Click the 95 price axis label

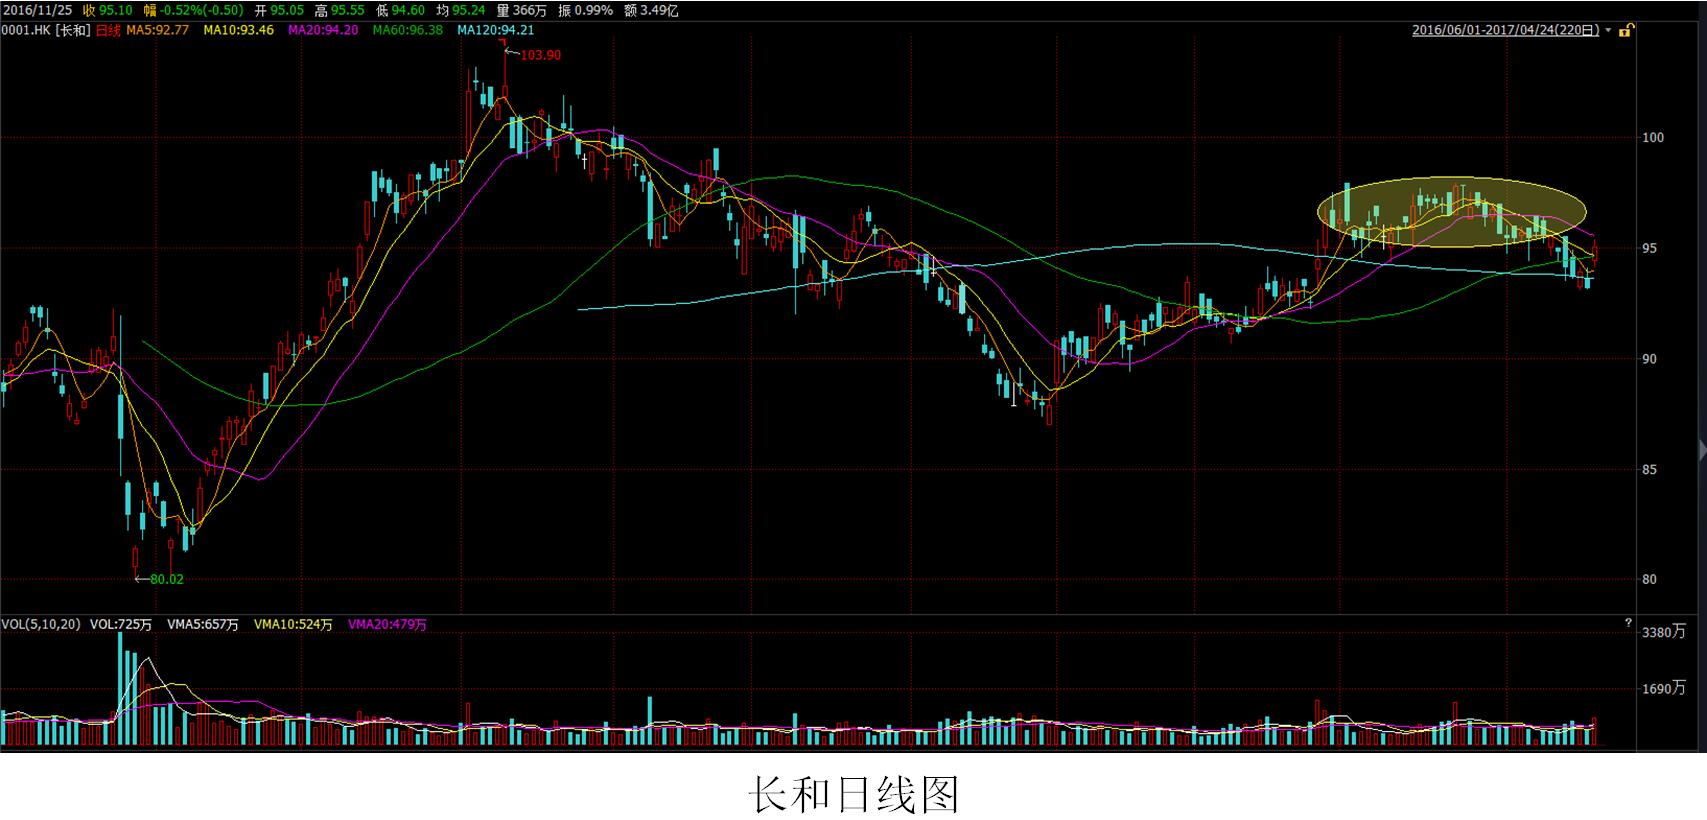1650,248
